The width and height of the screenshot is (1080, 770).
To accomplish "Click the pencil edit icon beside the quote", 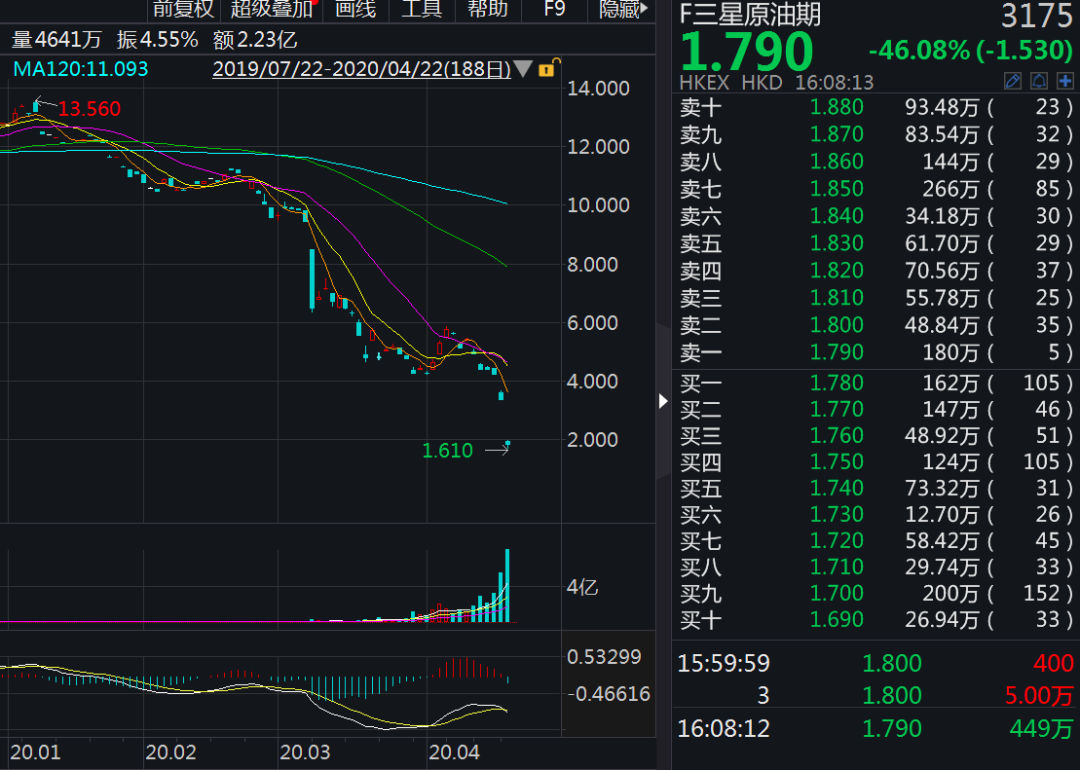I will pyautogui.click(x=1012, y=81).
